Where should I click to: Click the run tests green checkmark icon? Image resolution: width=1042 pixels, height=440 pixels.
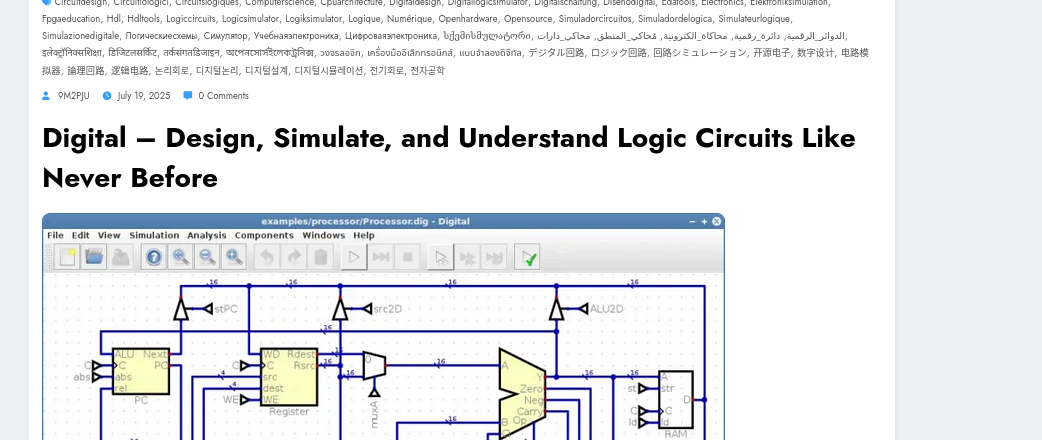coord(527,257)
